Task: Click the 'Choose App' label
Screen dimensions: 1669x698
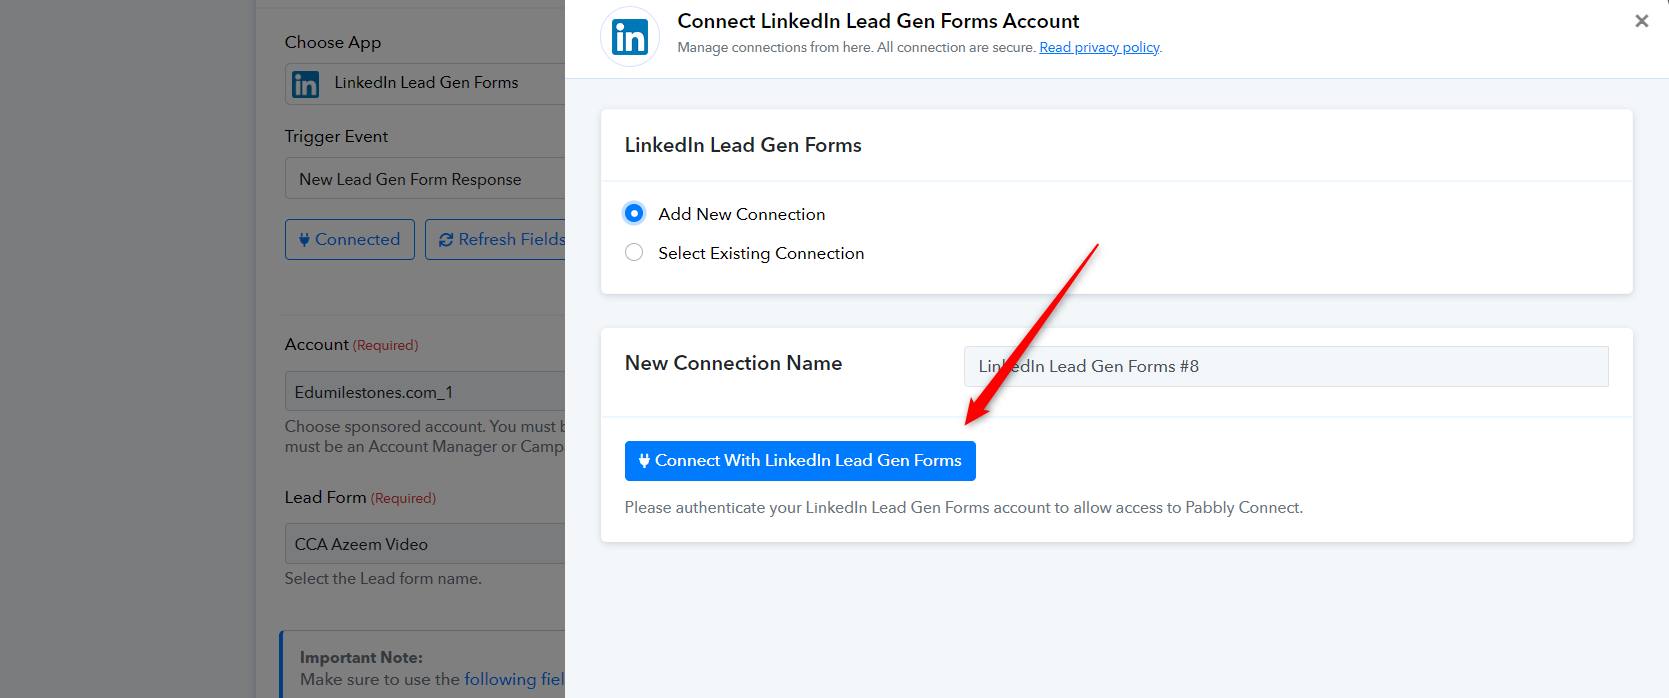Action: 333,42
